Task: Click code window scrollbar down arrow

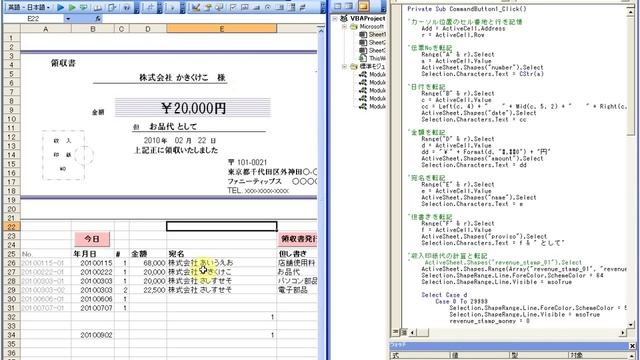Action: [631, 324]
